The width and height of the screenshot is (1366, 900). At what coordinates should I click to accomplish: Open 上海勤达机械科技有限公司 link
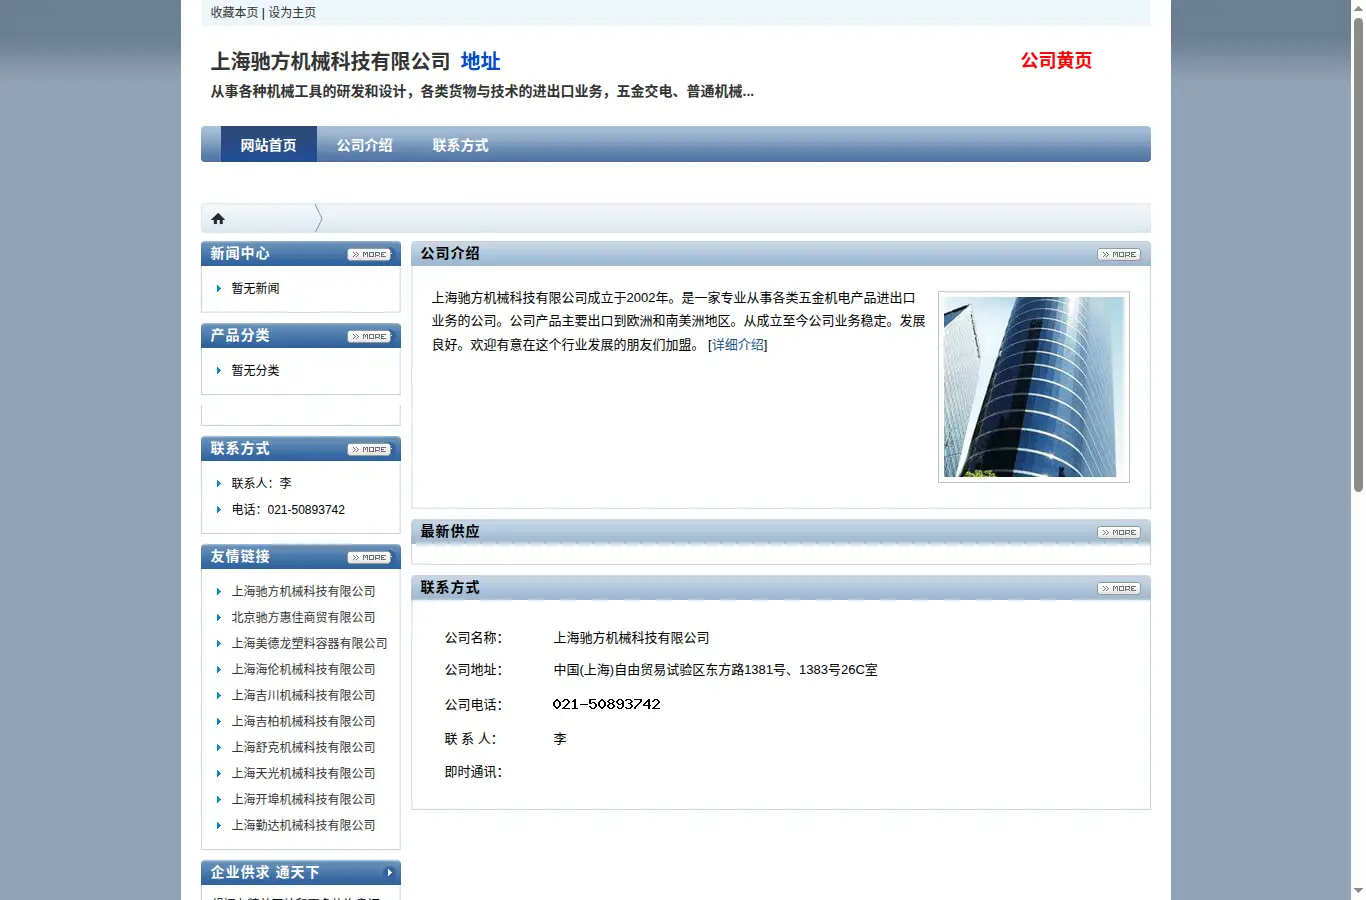303,826
